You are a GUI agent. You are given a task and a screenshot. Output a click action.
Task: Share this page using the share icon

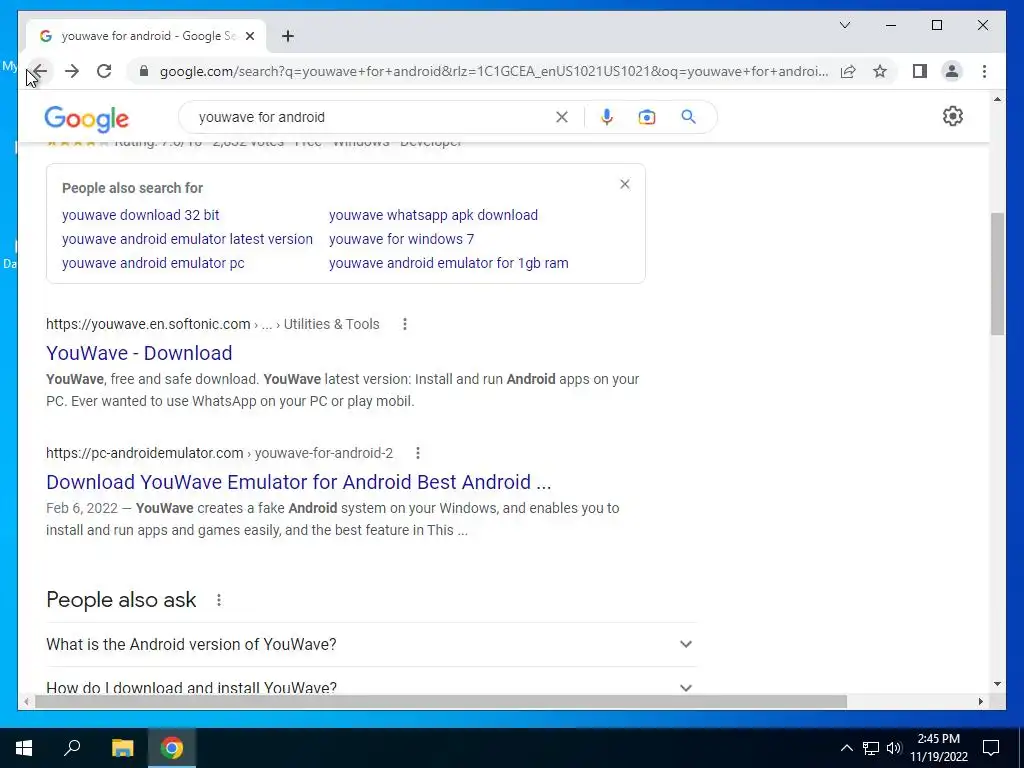(848, 71)
